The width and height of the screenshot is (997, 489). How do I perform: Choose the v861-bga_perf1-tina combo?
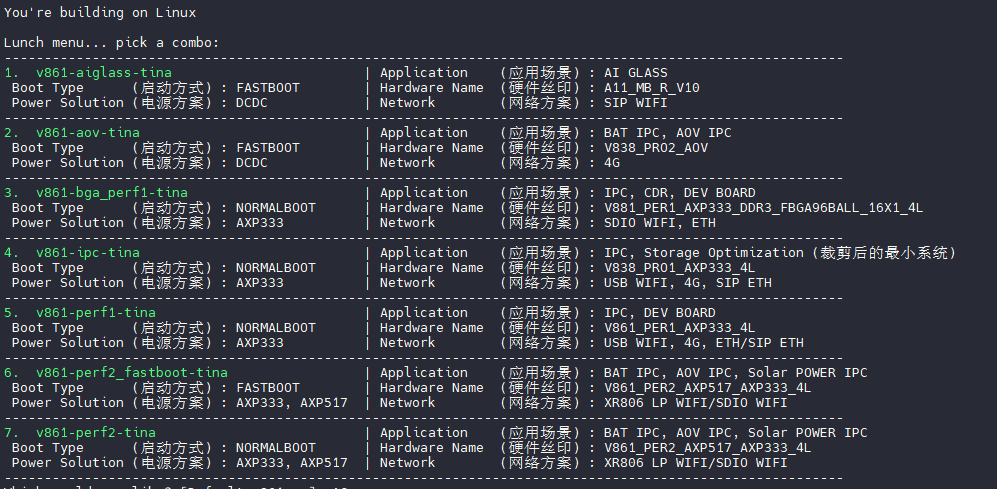coord(111,193)
